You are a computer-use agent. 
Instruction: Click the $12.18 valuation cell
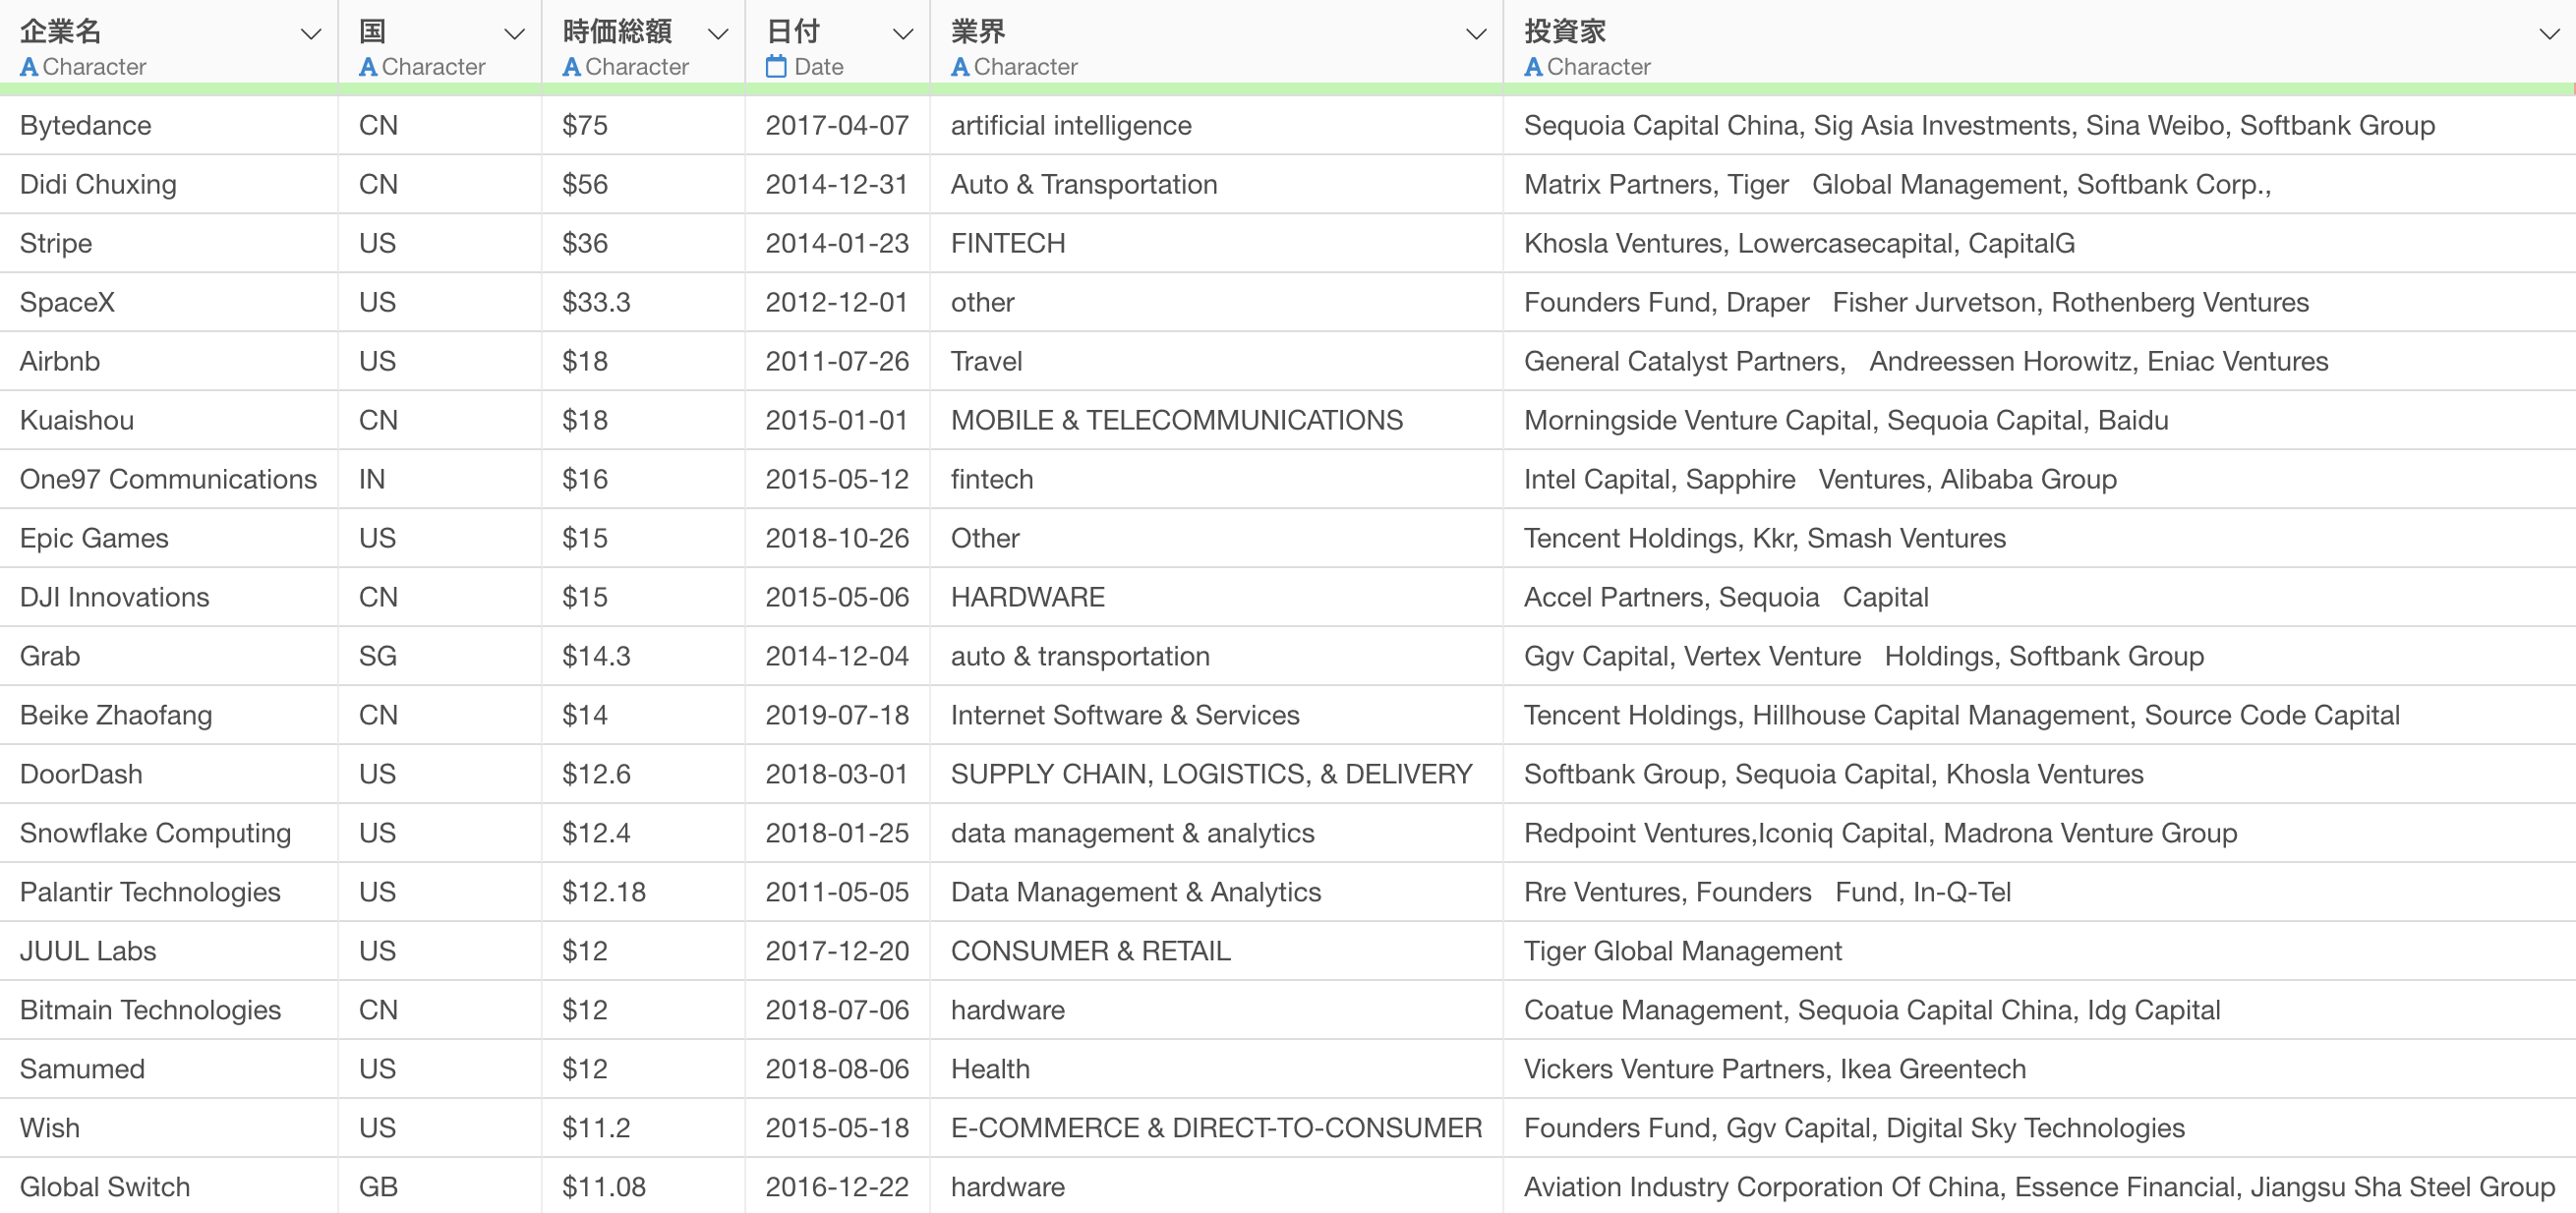643,892
